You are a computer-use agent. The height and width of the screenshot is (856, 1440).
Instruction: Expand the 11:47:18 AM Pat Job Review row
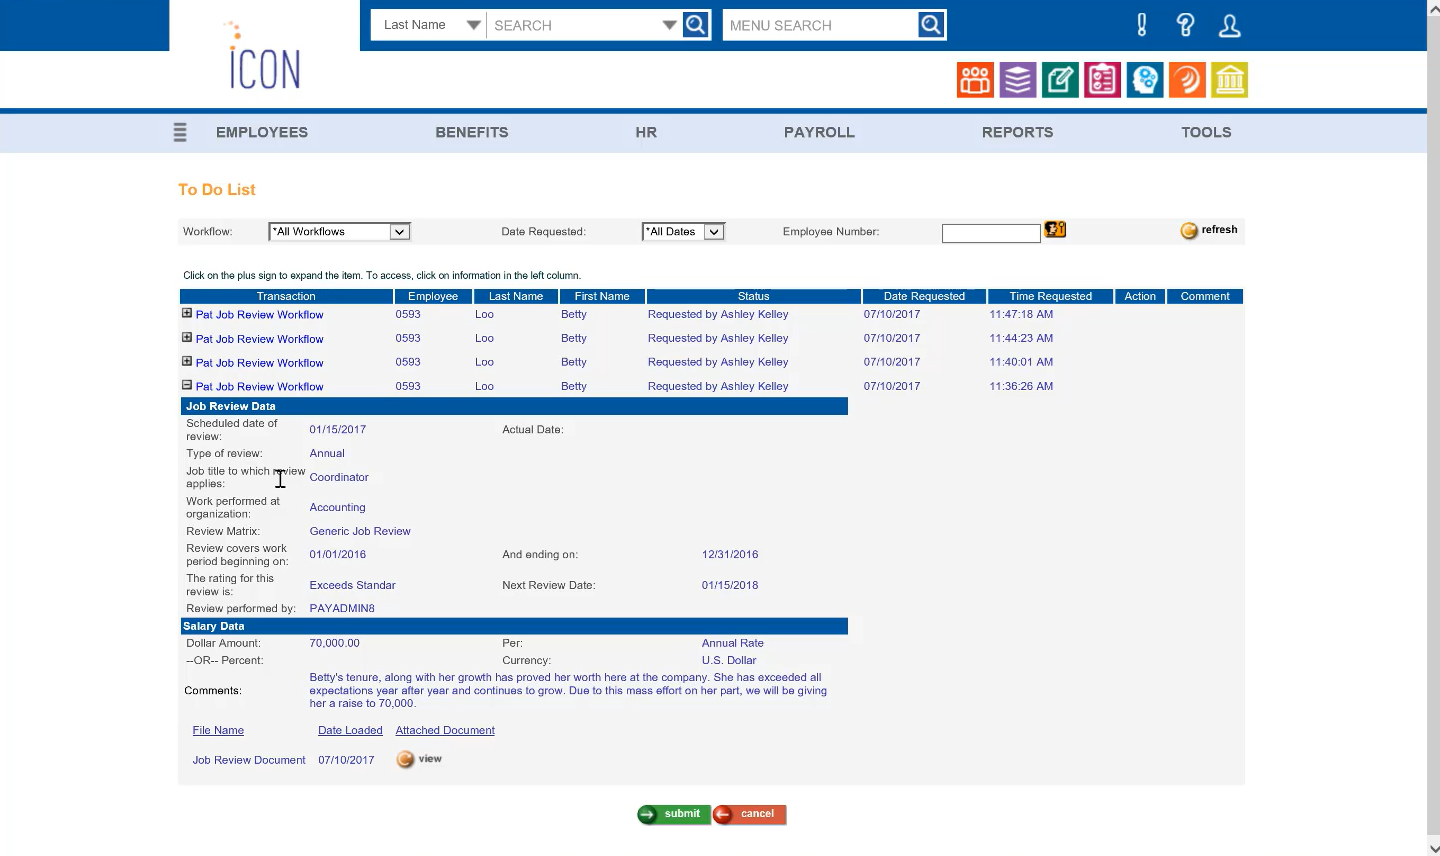(x=187, y=313)
